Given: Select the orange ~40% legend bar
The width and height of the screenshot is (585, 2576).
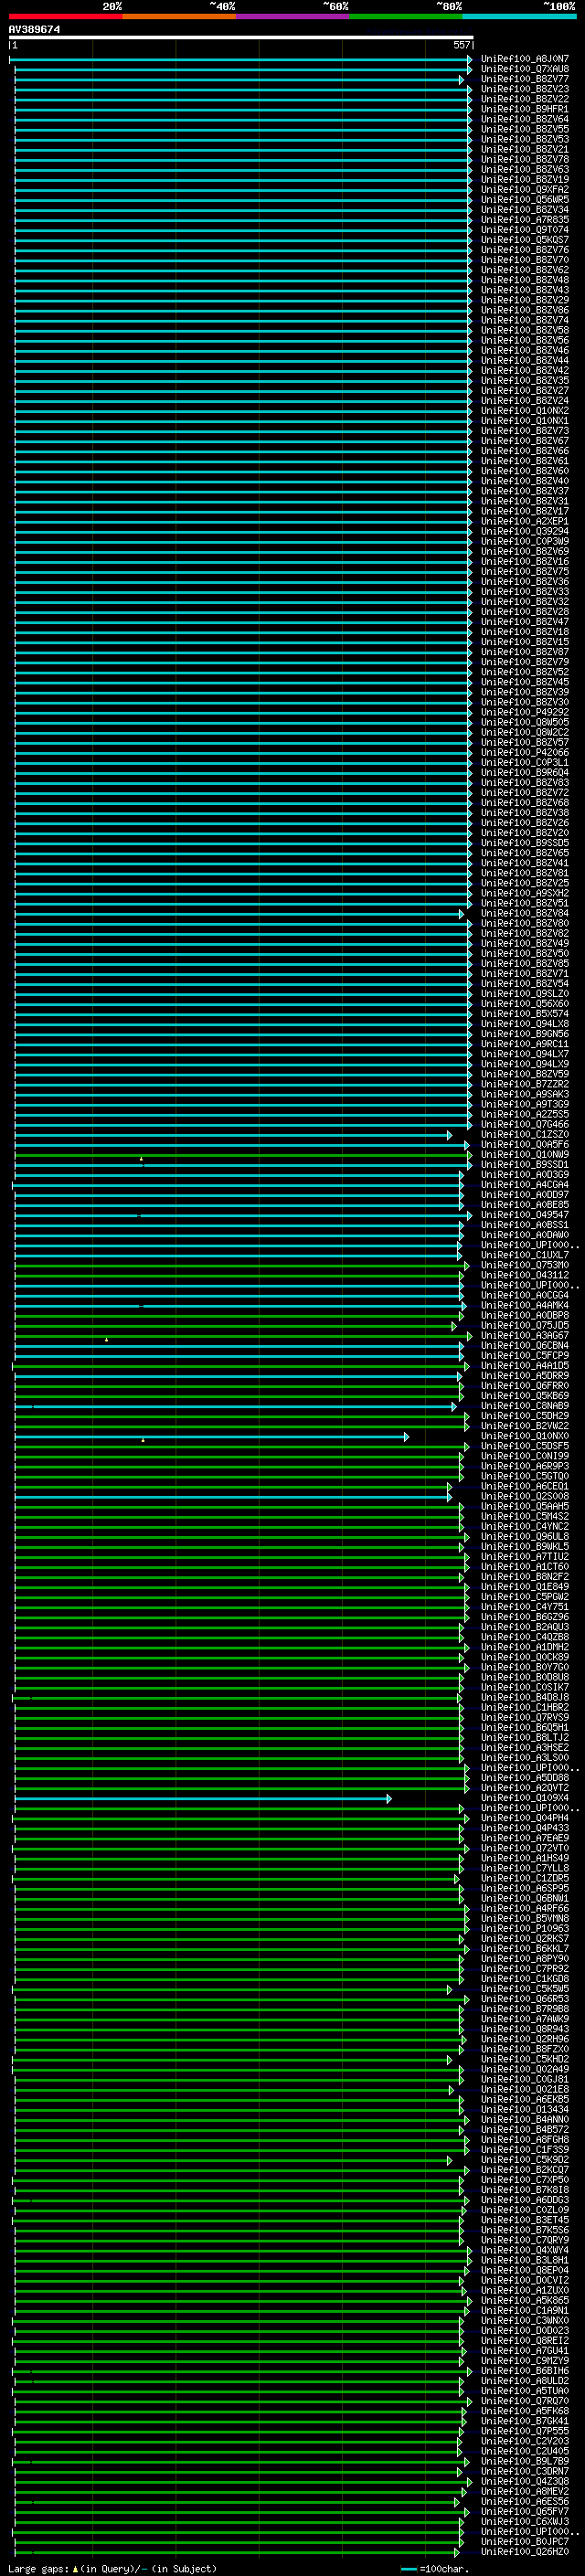Looking at the screenshot, I should click(179, 16).
